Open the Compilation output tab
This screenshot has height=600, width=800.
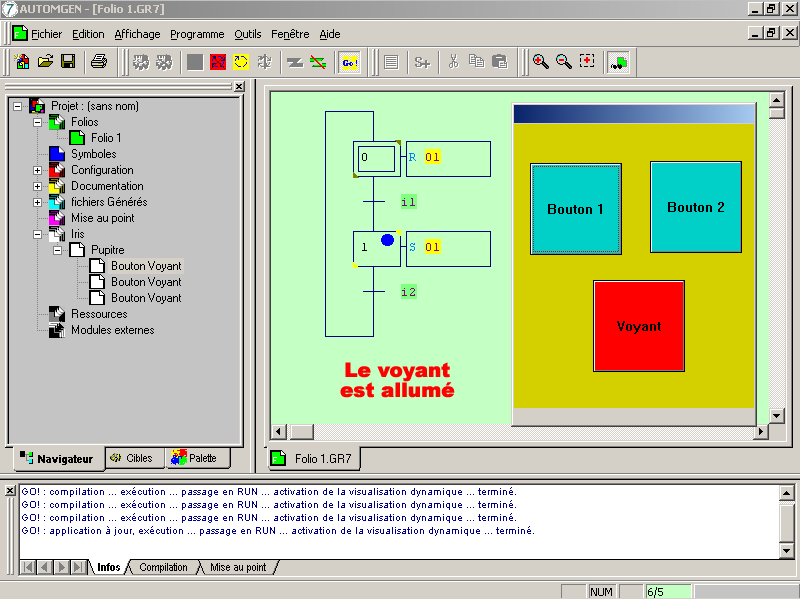(163, 567)
